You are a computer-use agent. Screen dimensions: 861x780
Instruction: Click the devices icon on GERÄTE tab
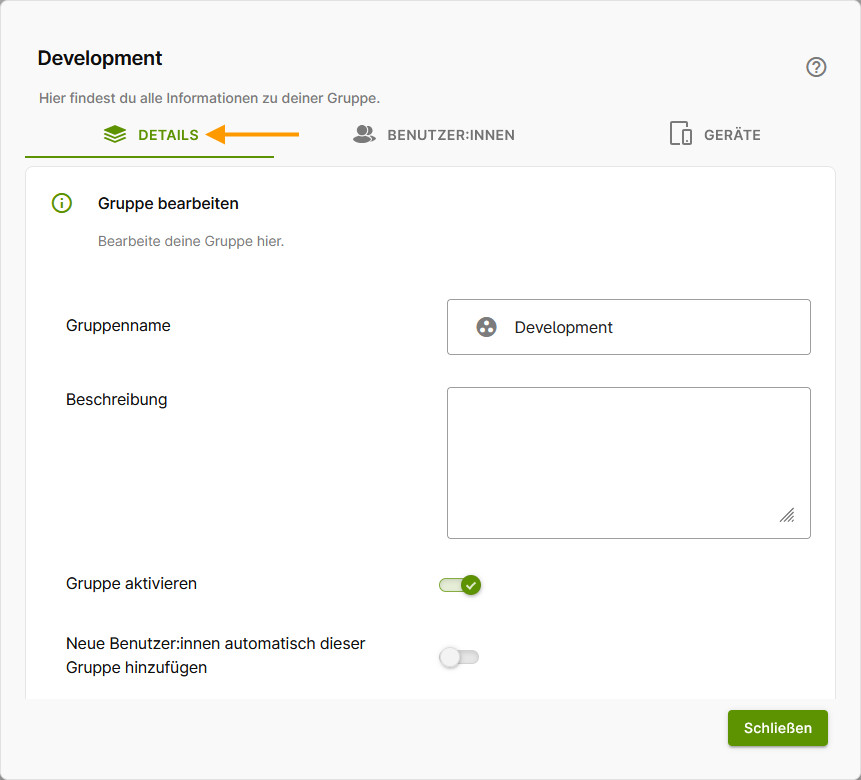(x=681, y=132)
